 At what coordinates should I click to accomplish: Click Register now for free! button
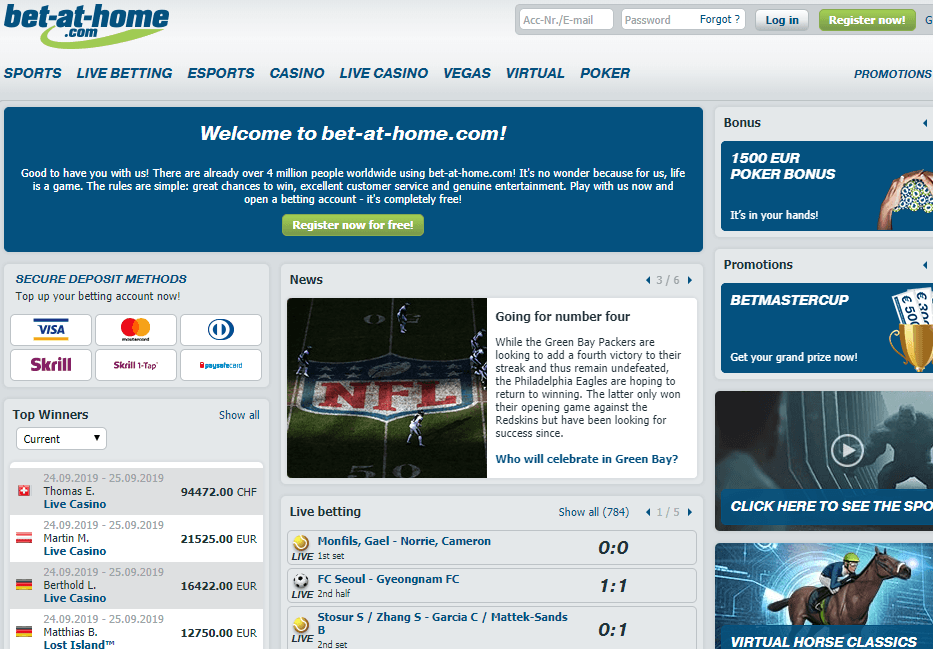click(353, 225)
